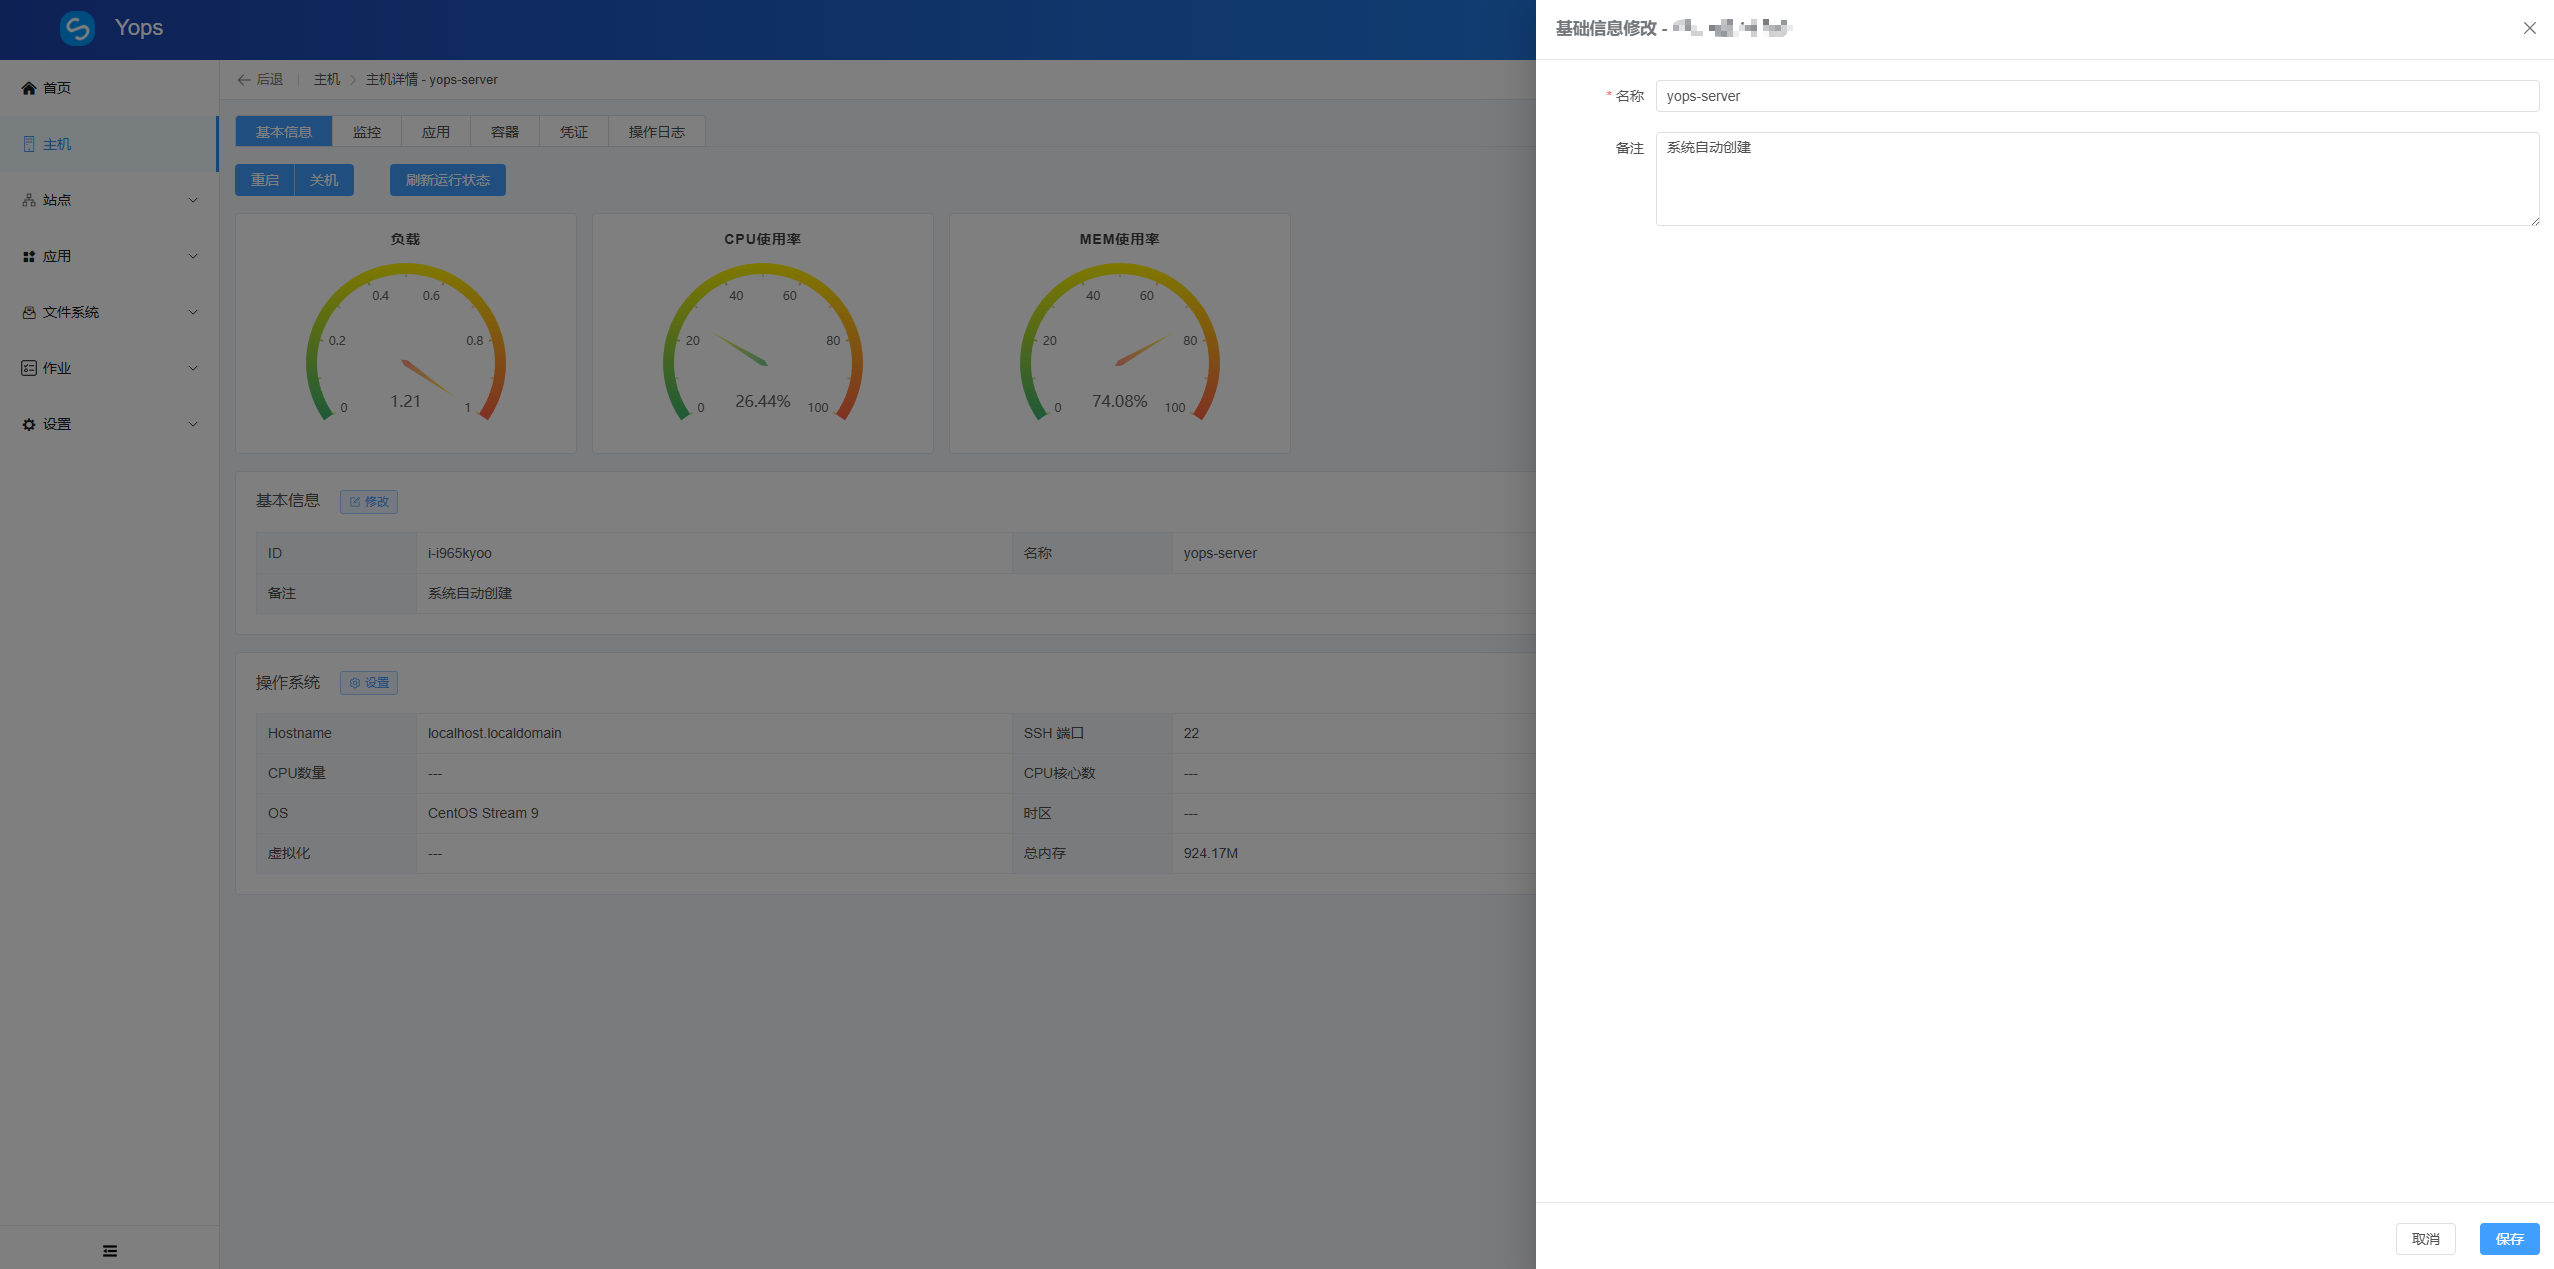Image resolution: width=2554 pixels, height=1269 pixels.
Task: Open the 操作日志 tab
Action: click(657, 132)
